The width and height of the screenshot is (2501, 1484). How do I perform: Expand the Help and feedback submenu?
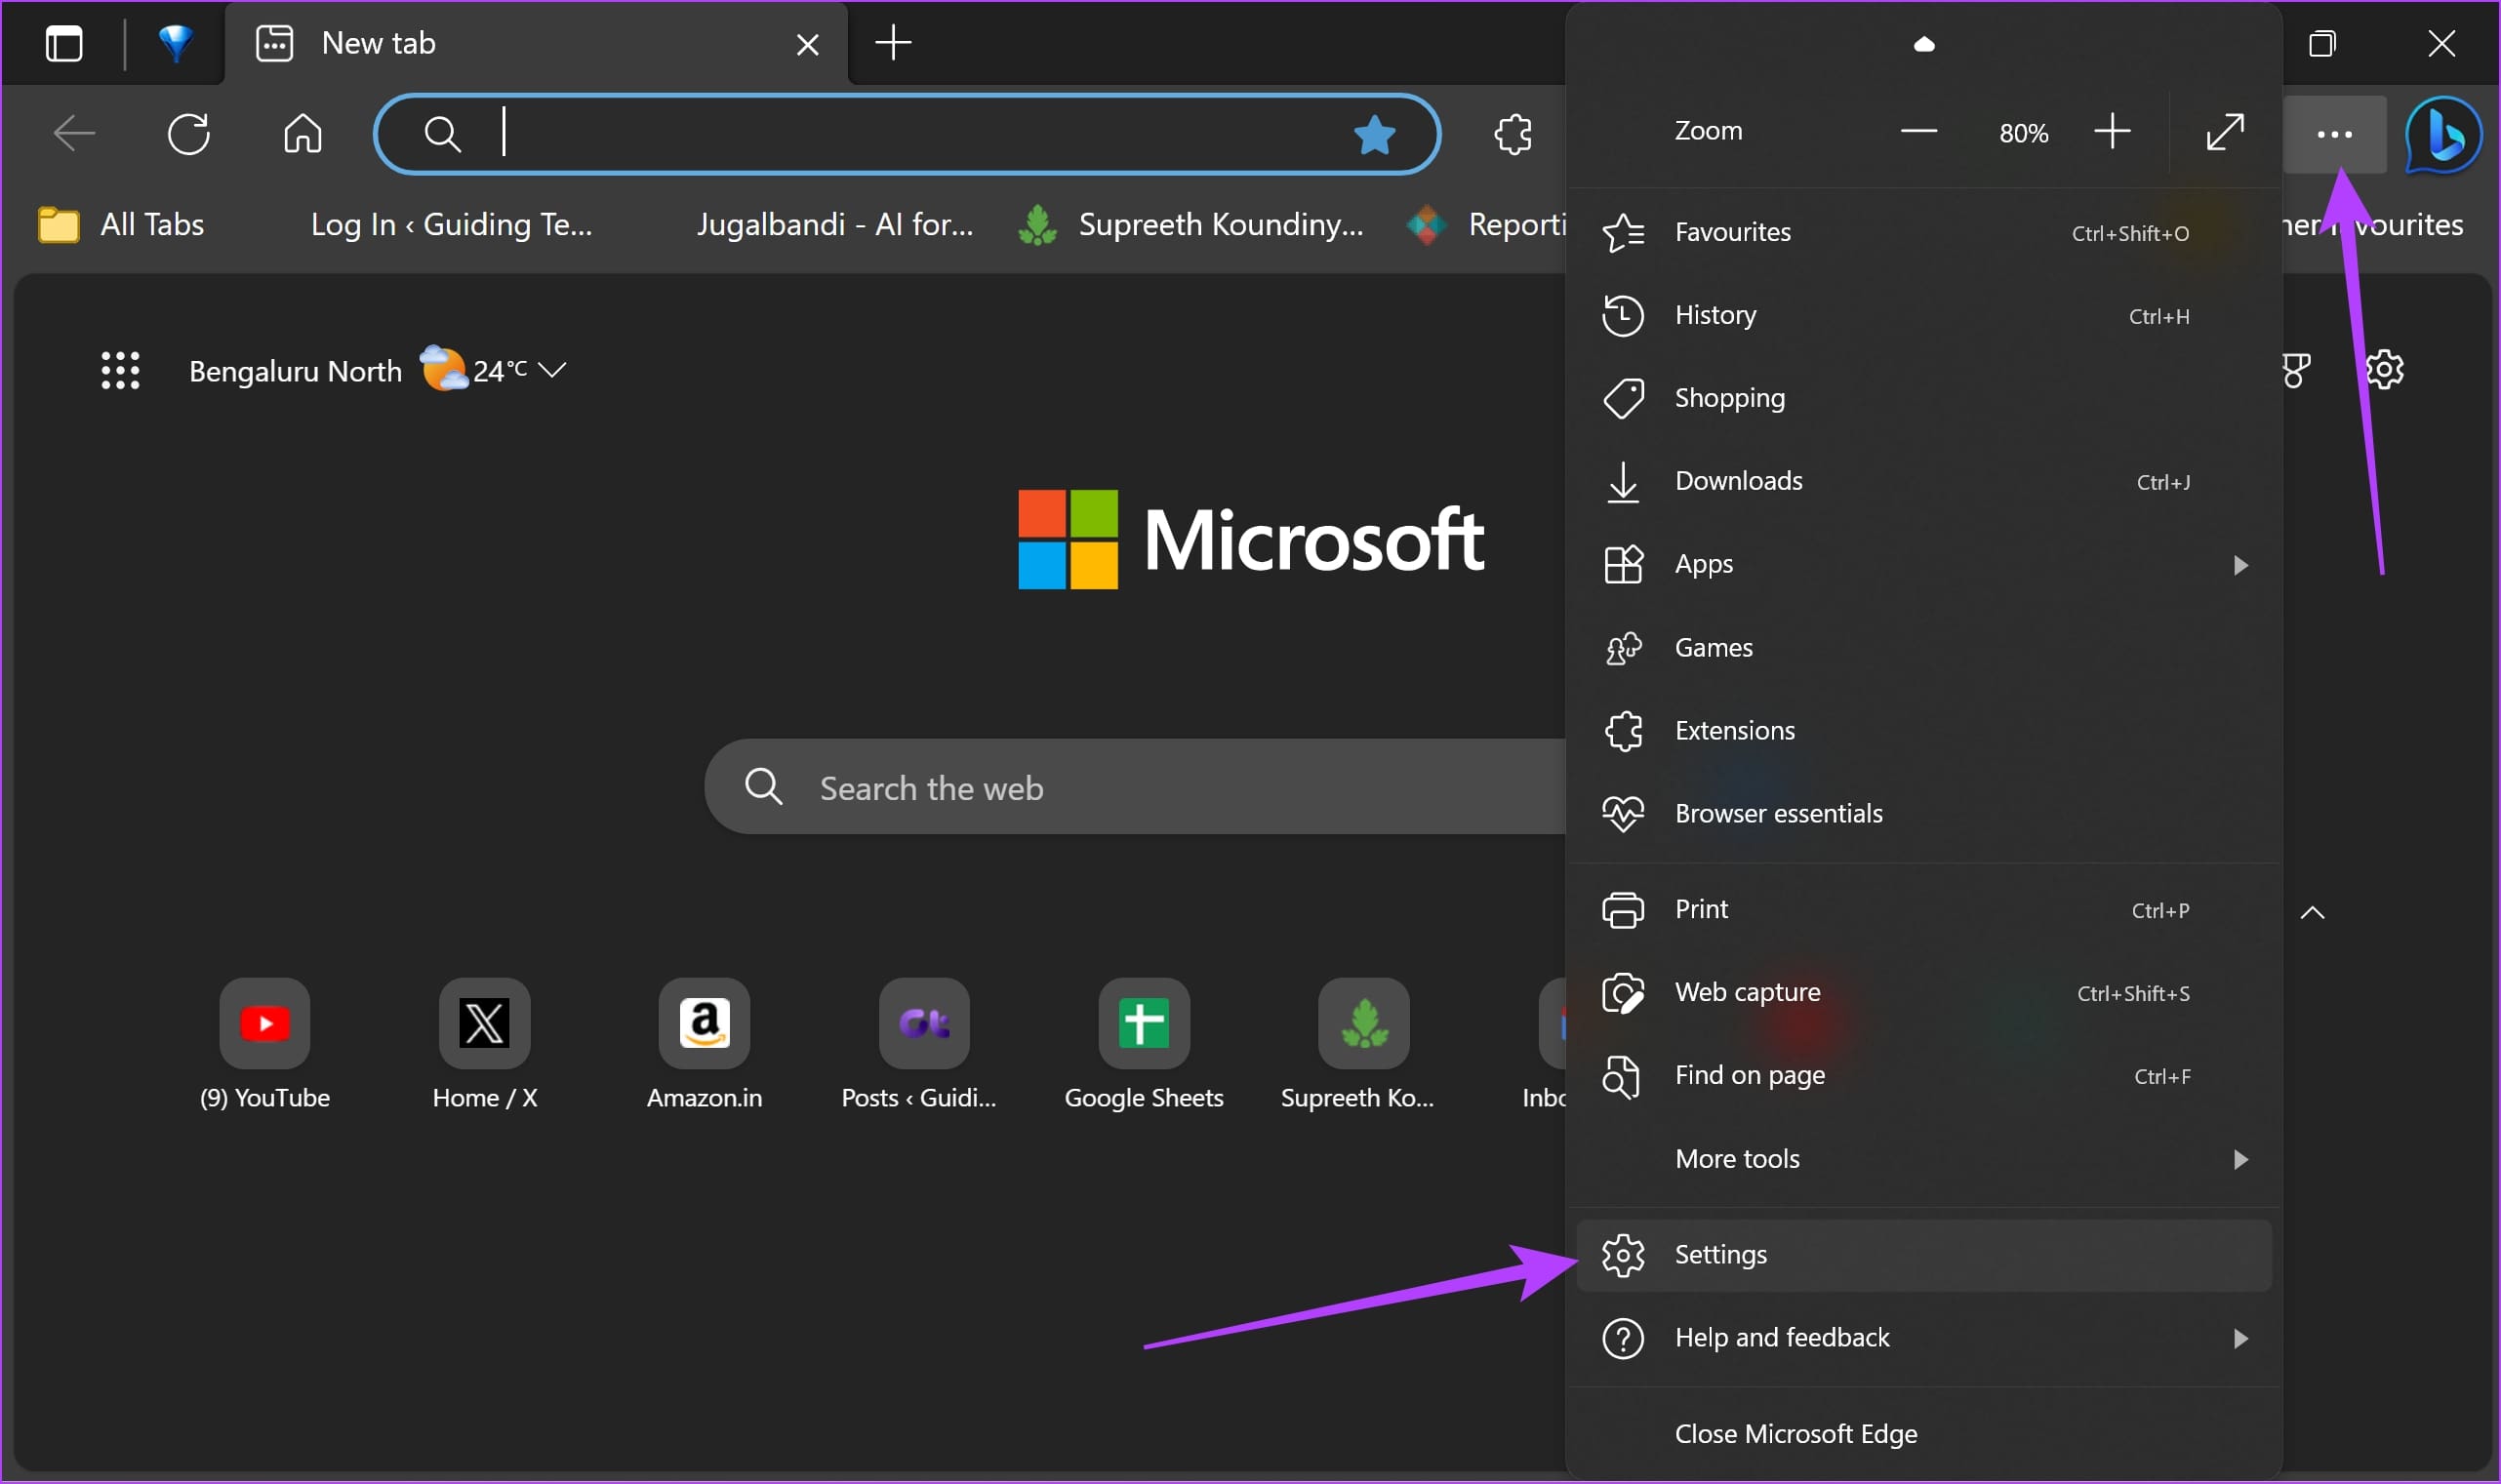[x=2236, y=1338]
